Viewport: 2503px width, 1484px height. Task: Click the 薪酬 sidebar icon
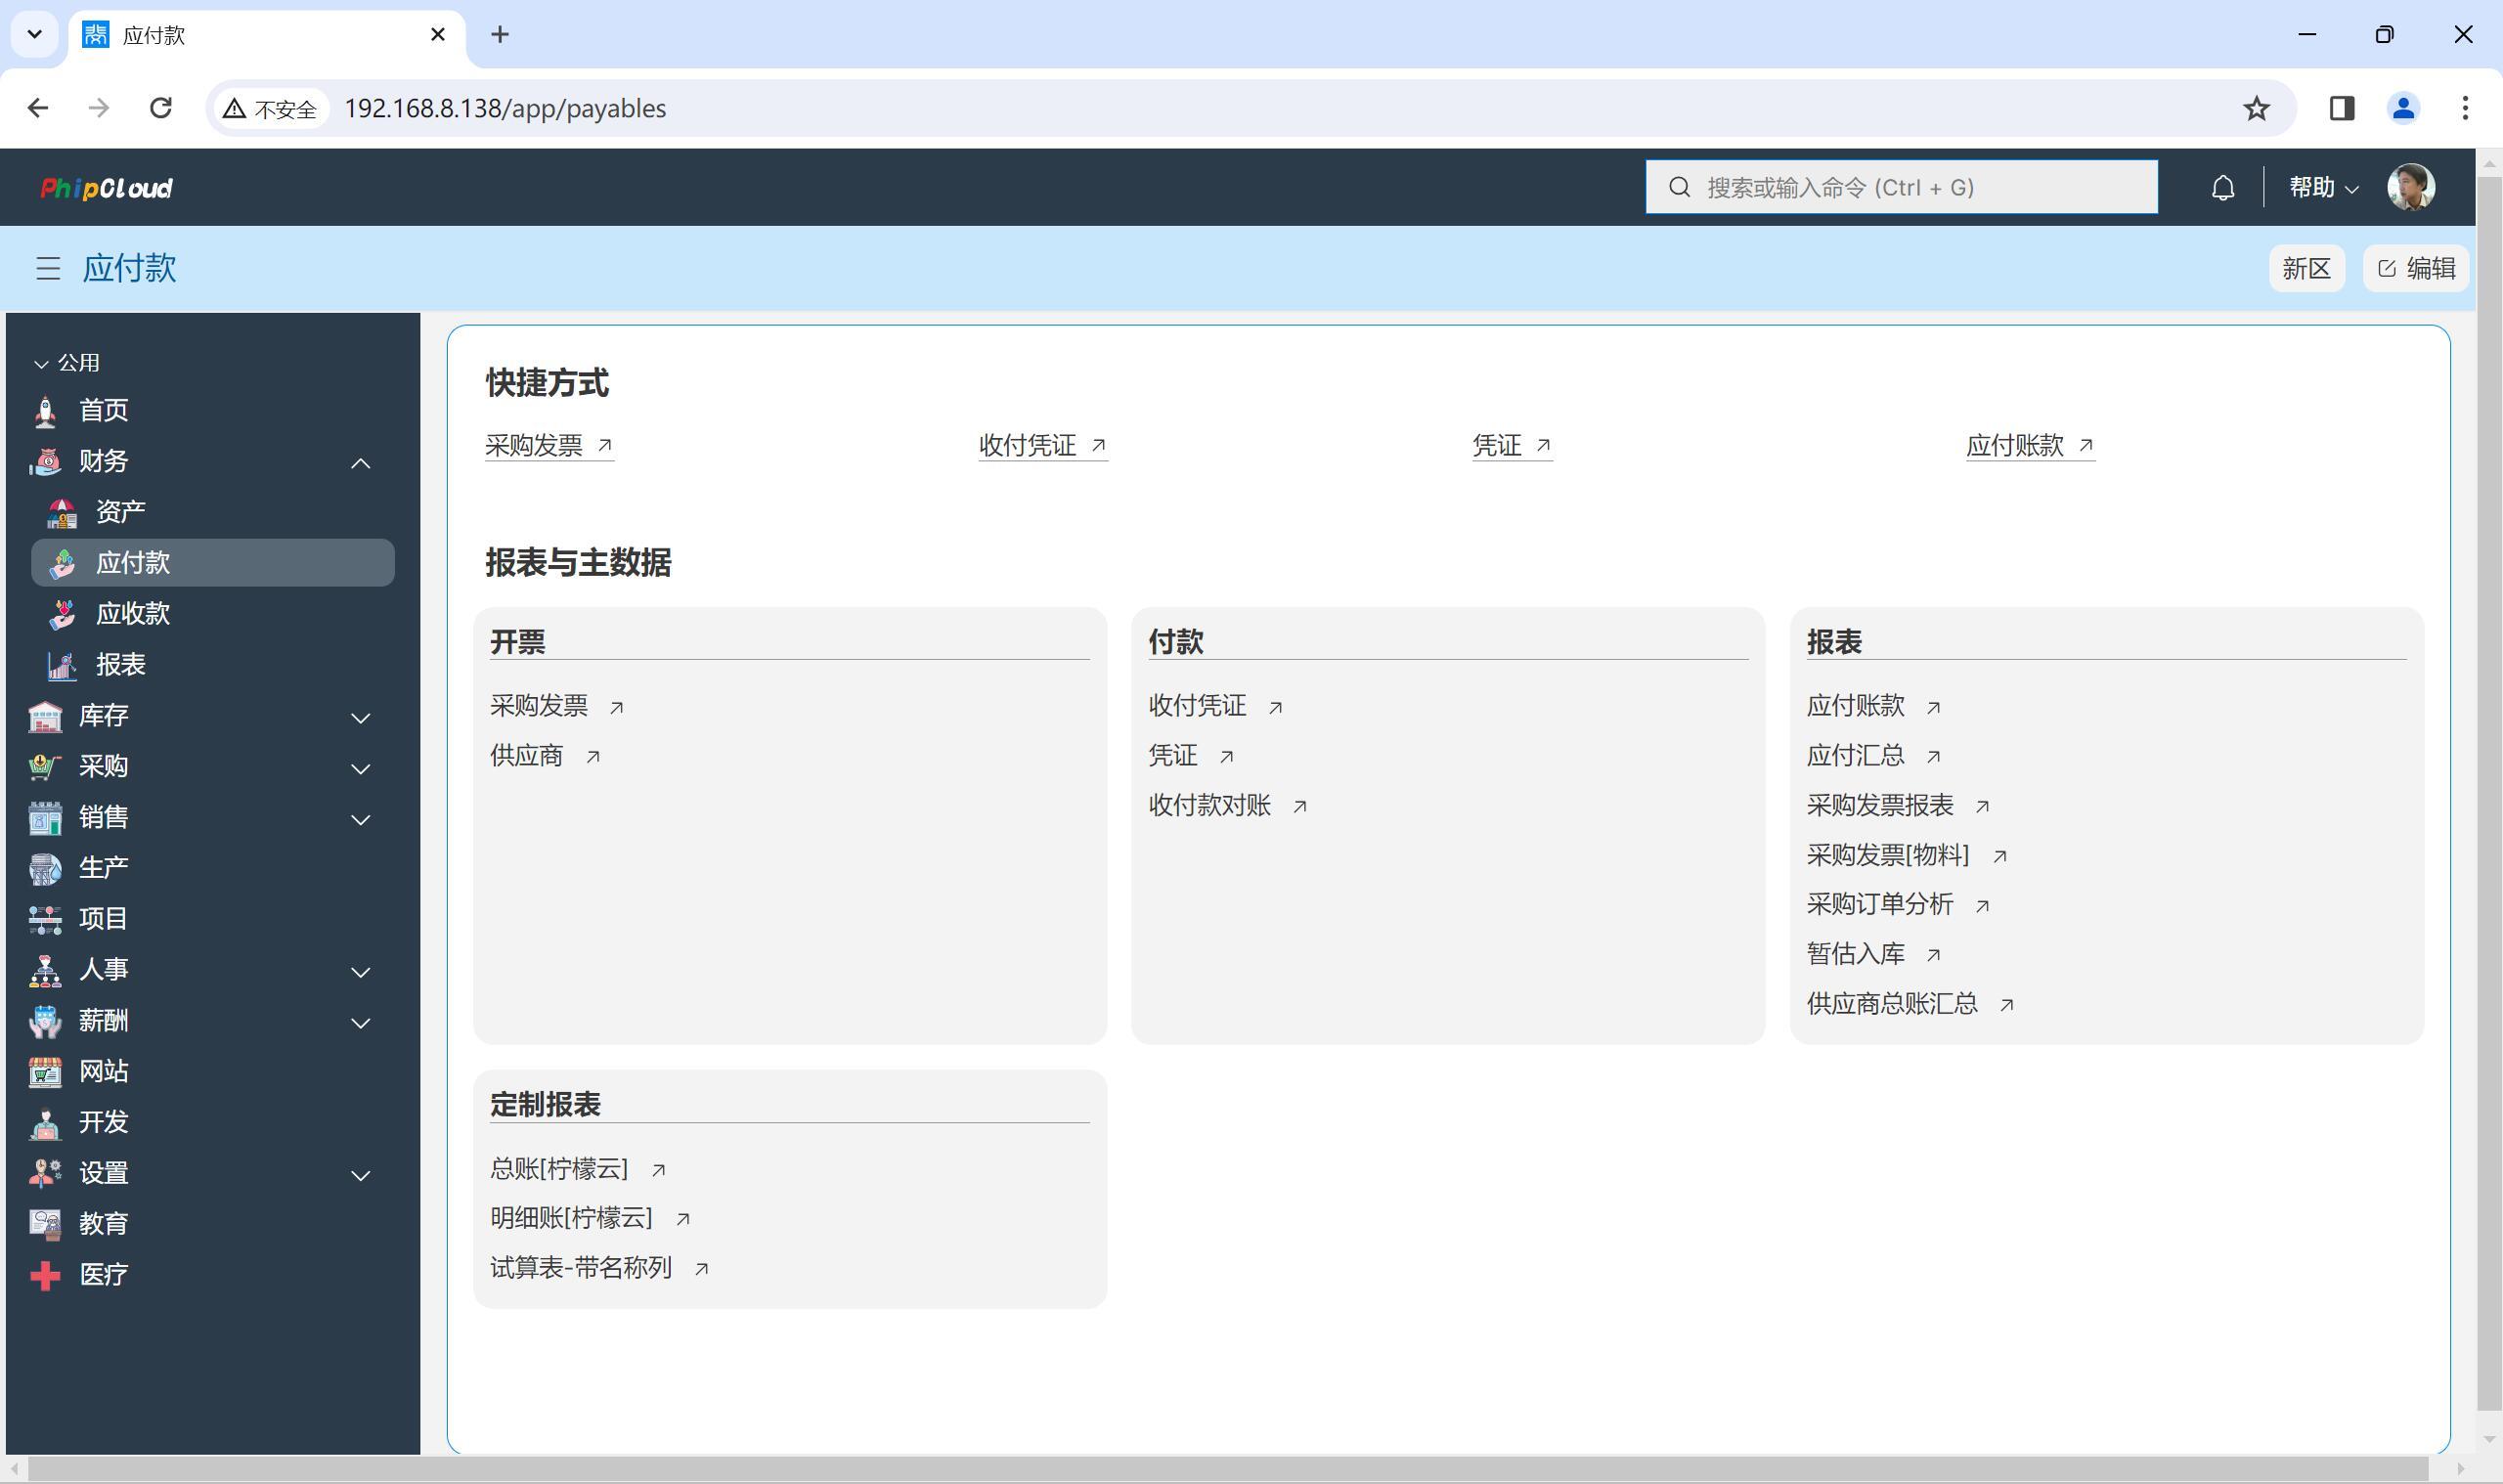45,1021
